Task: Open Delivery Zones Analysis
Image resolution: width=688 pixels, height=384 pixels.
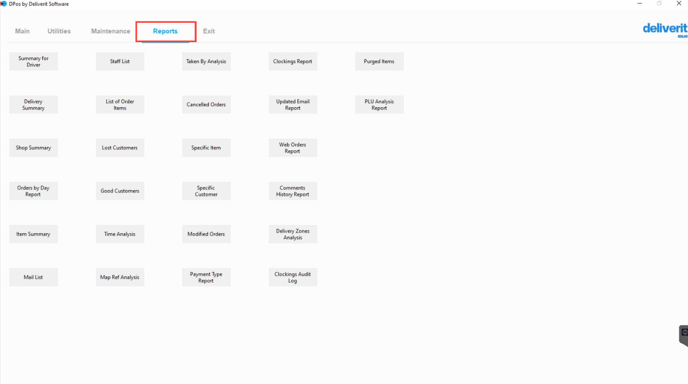Action: (x=293, y=234)
